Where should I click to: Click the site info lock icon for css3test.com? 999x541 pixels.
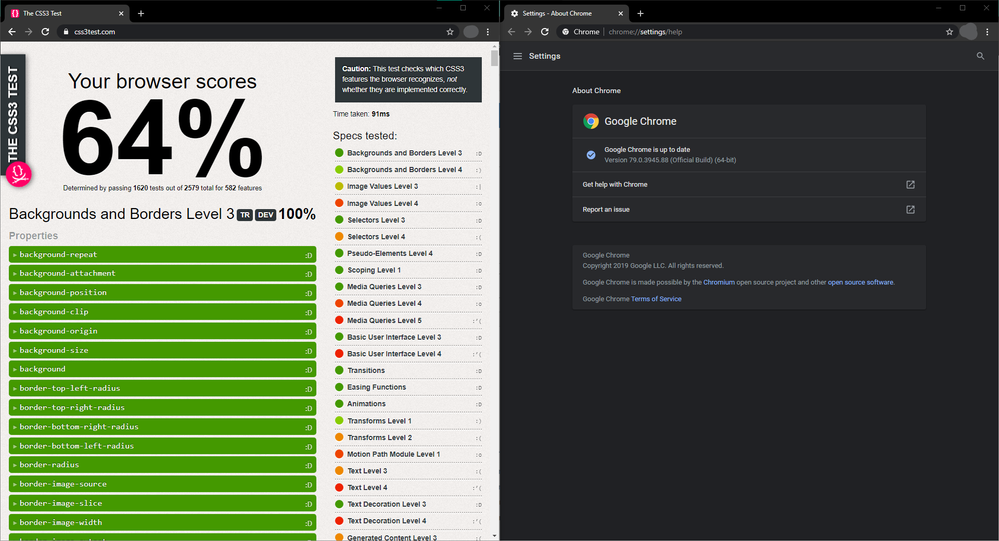coord(66,31)
